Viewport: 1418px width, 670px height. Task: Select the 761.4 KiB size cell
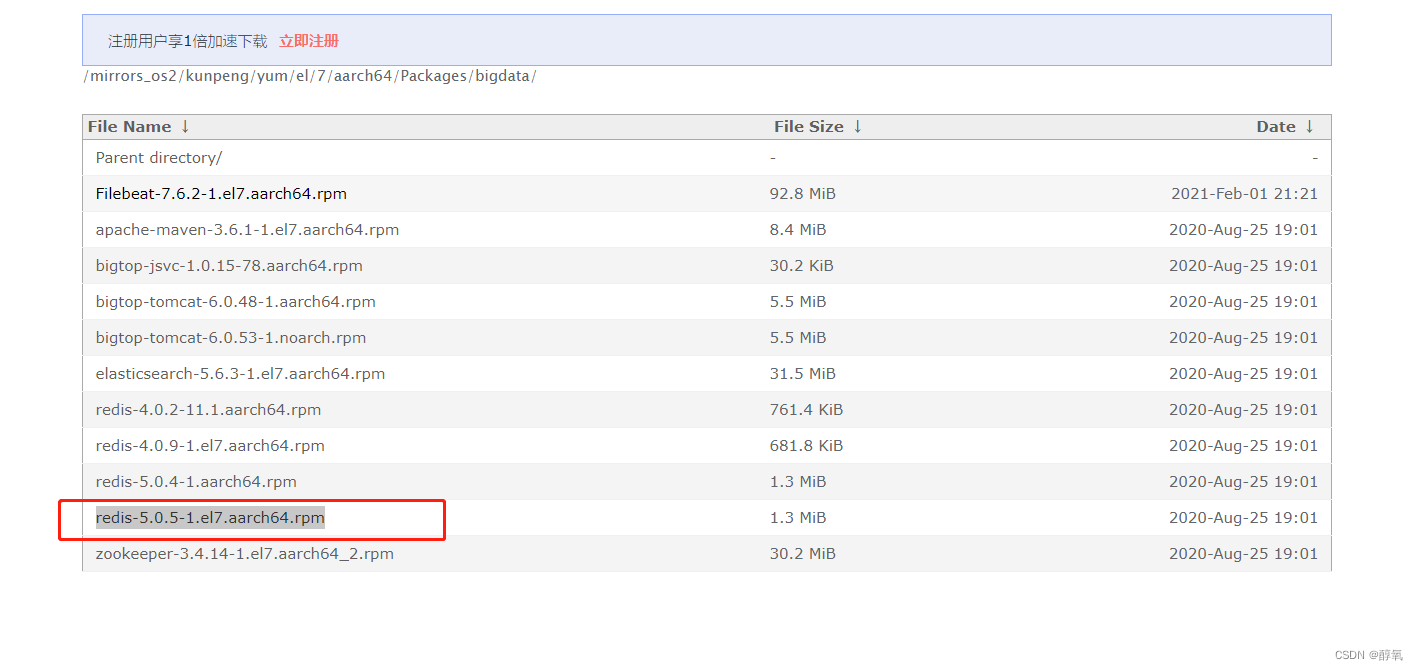click(x=807, y=410)
